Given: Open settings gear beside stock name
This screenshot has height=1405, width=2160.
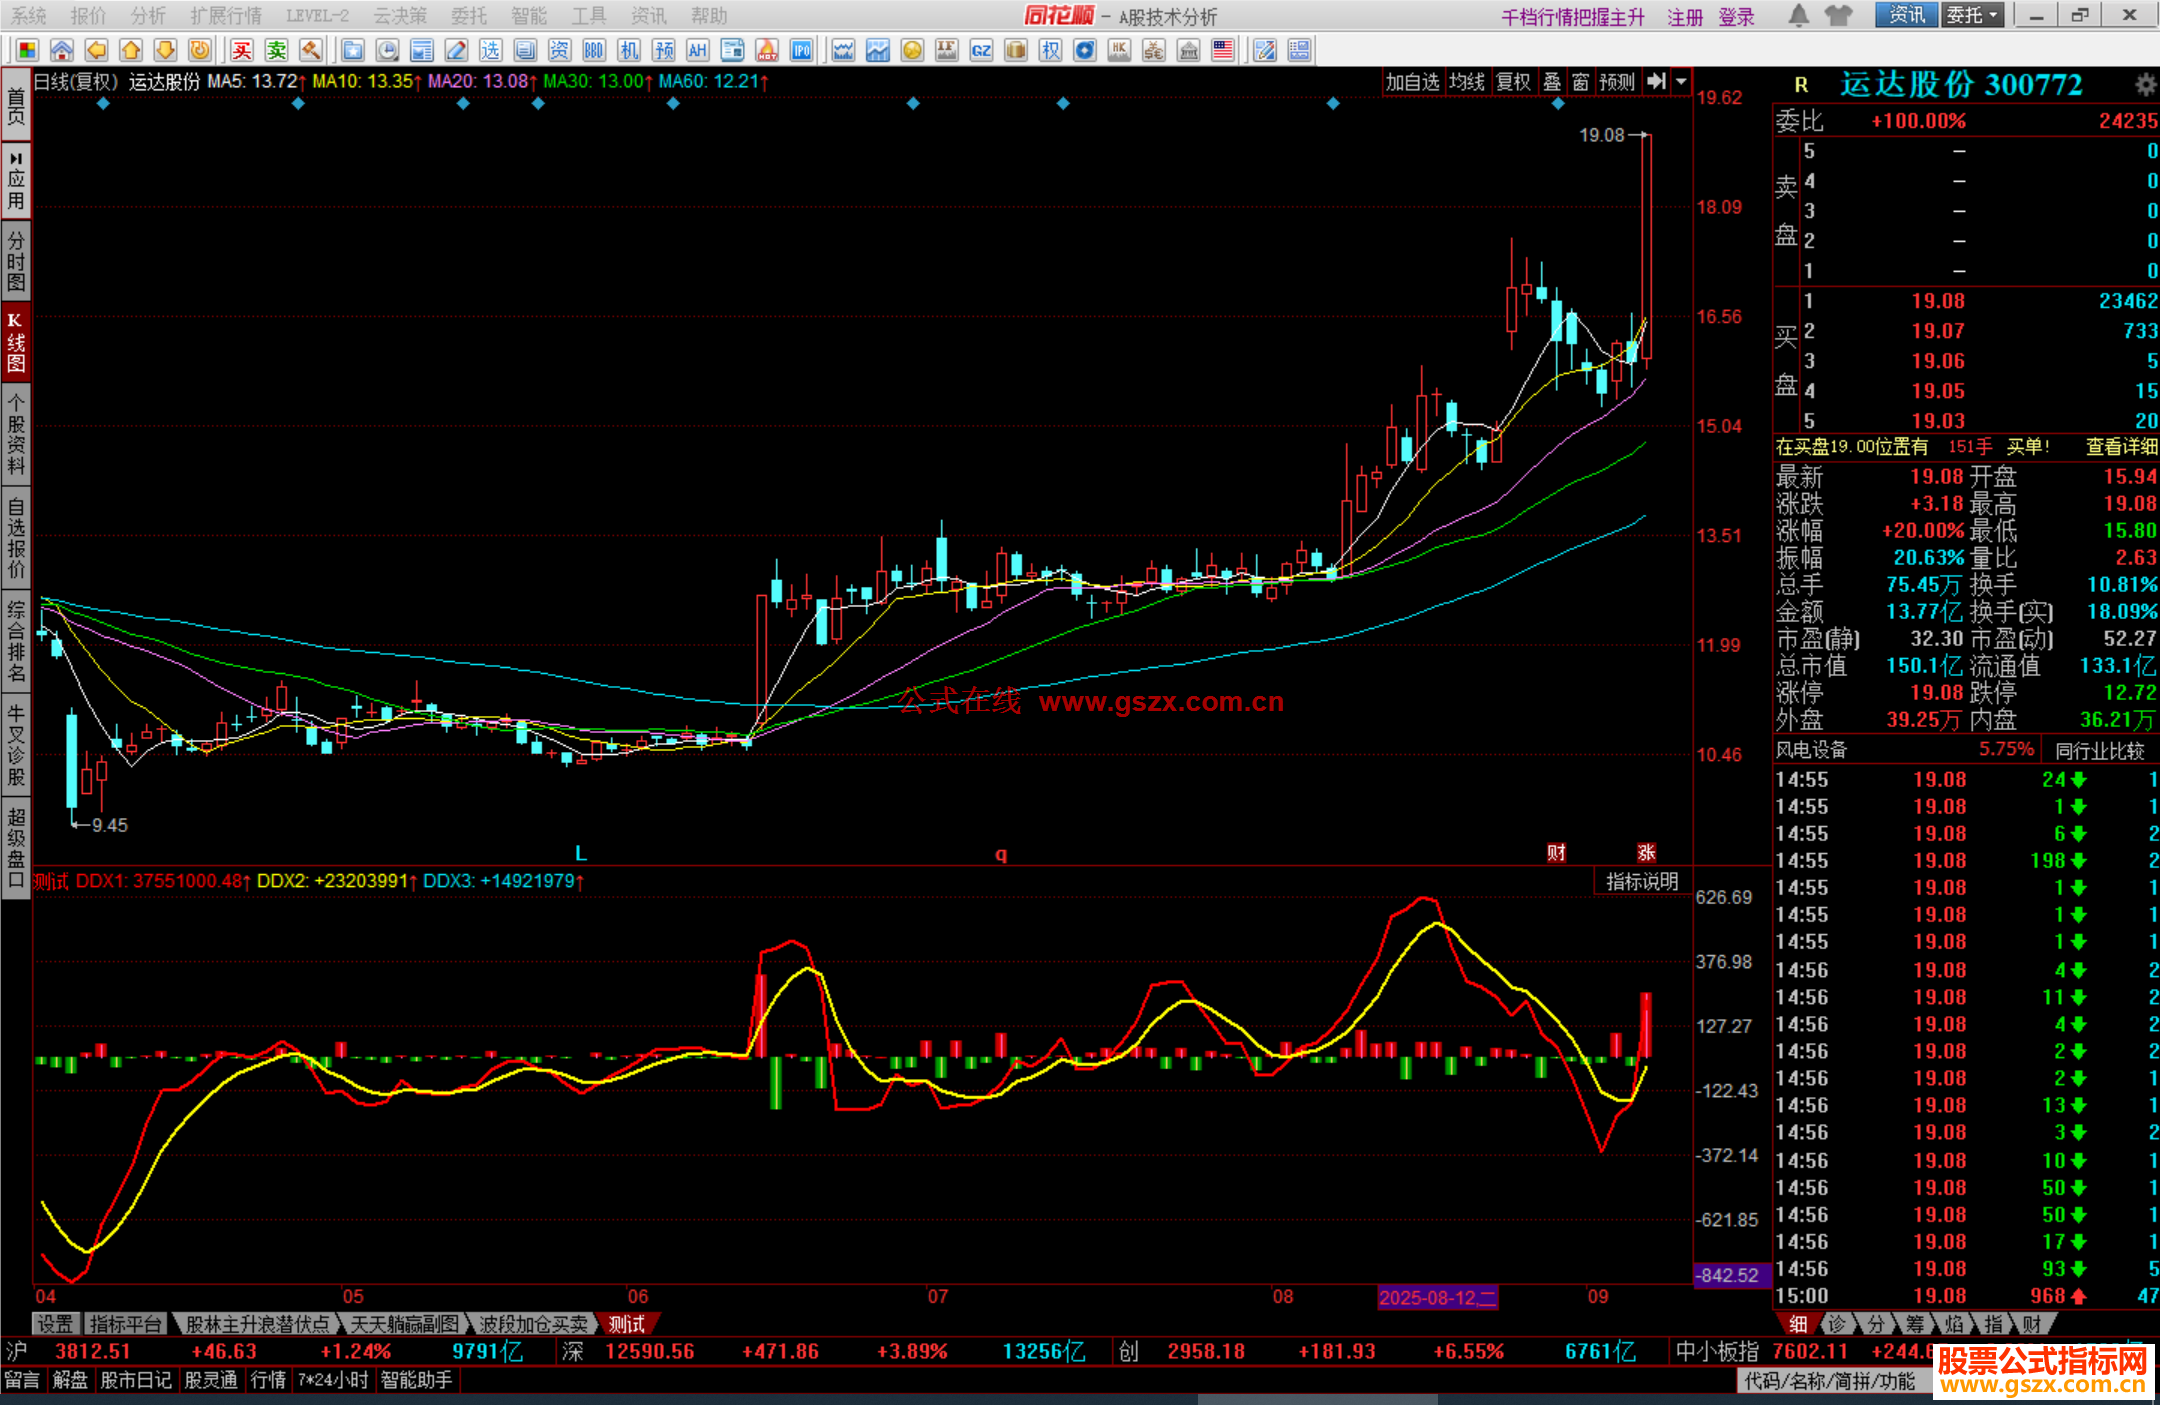Looking at the screenshot, I should 2144,85.
